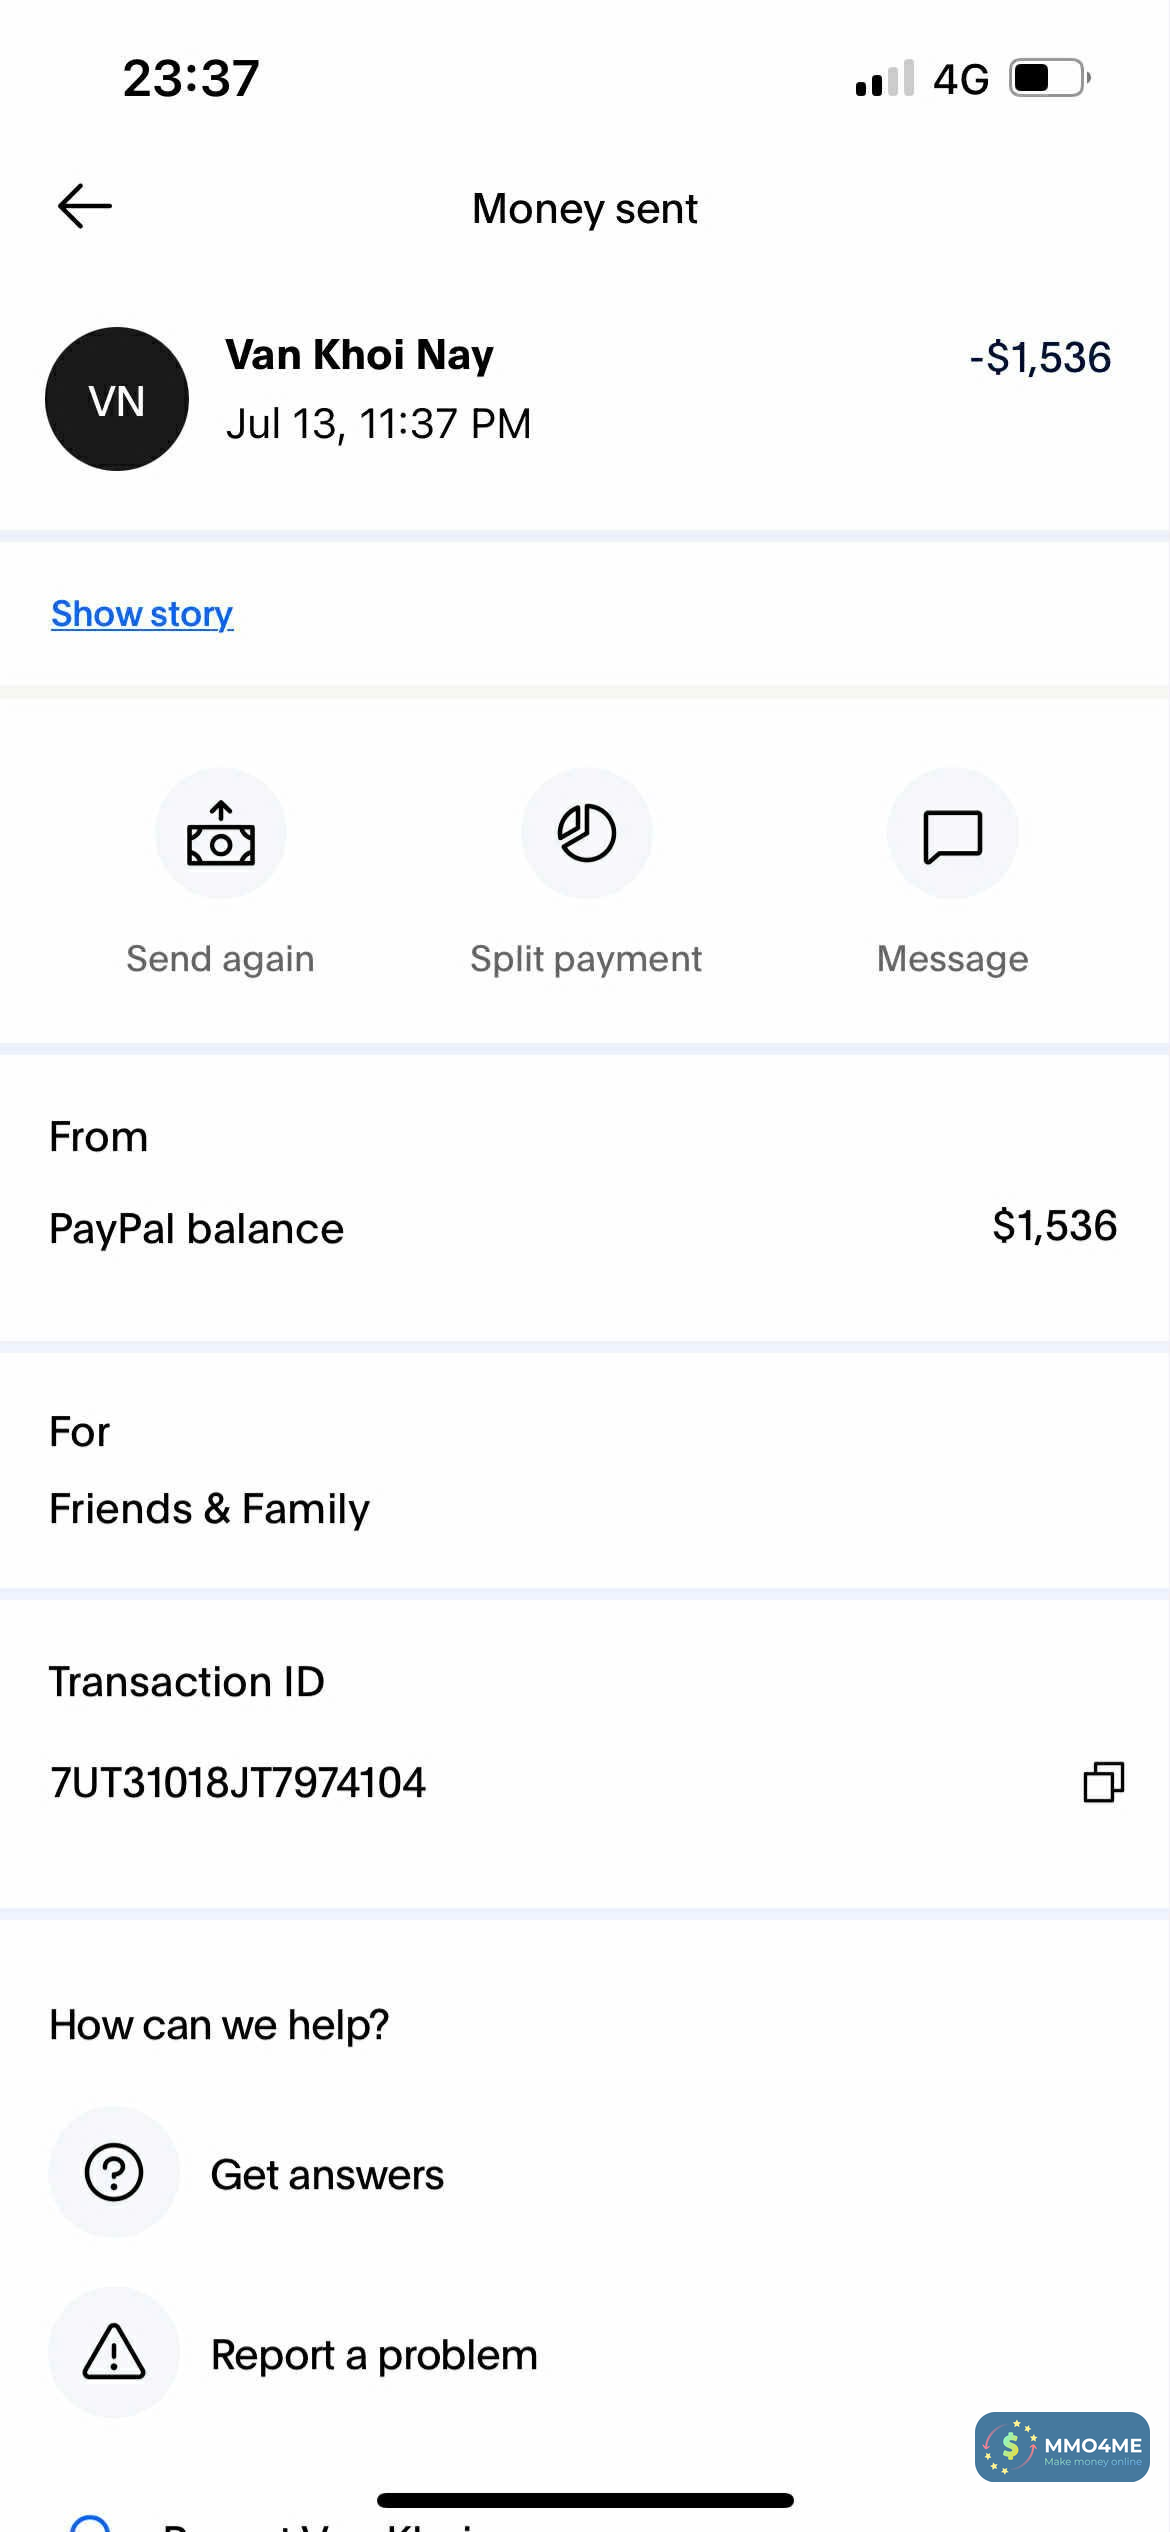Screen dimensions: 1170x2532
Task: Tap the question mark Get answers icon
Action: click(114, 2172)
